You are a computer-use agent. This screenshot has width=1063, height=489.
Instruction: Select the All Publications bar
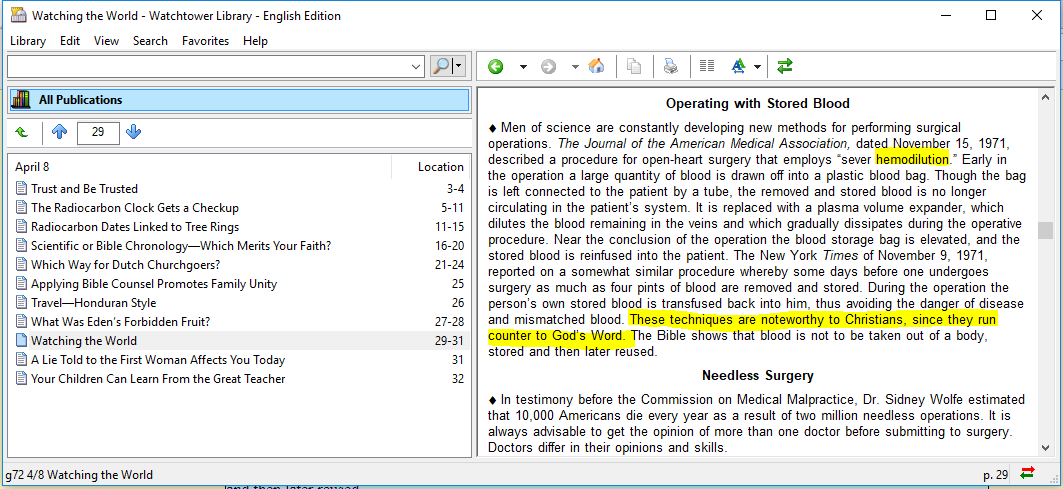[x=238, y=100]
